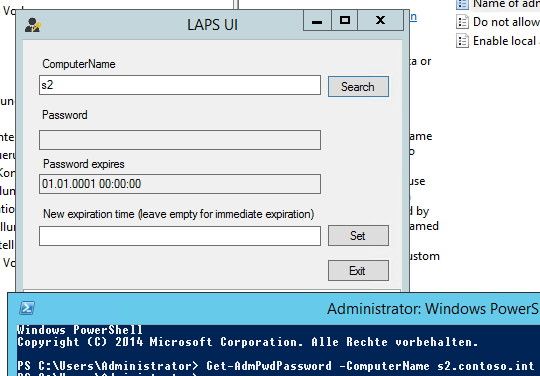This screenshot has height=376, width=540.
Task: Click the 'Name of adm' policy setting icon
Action: pos(463,4)
